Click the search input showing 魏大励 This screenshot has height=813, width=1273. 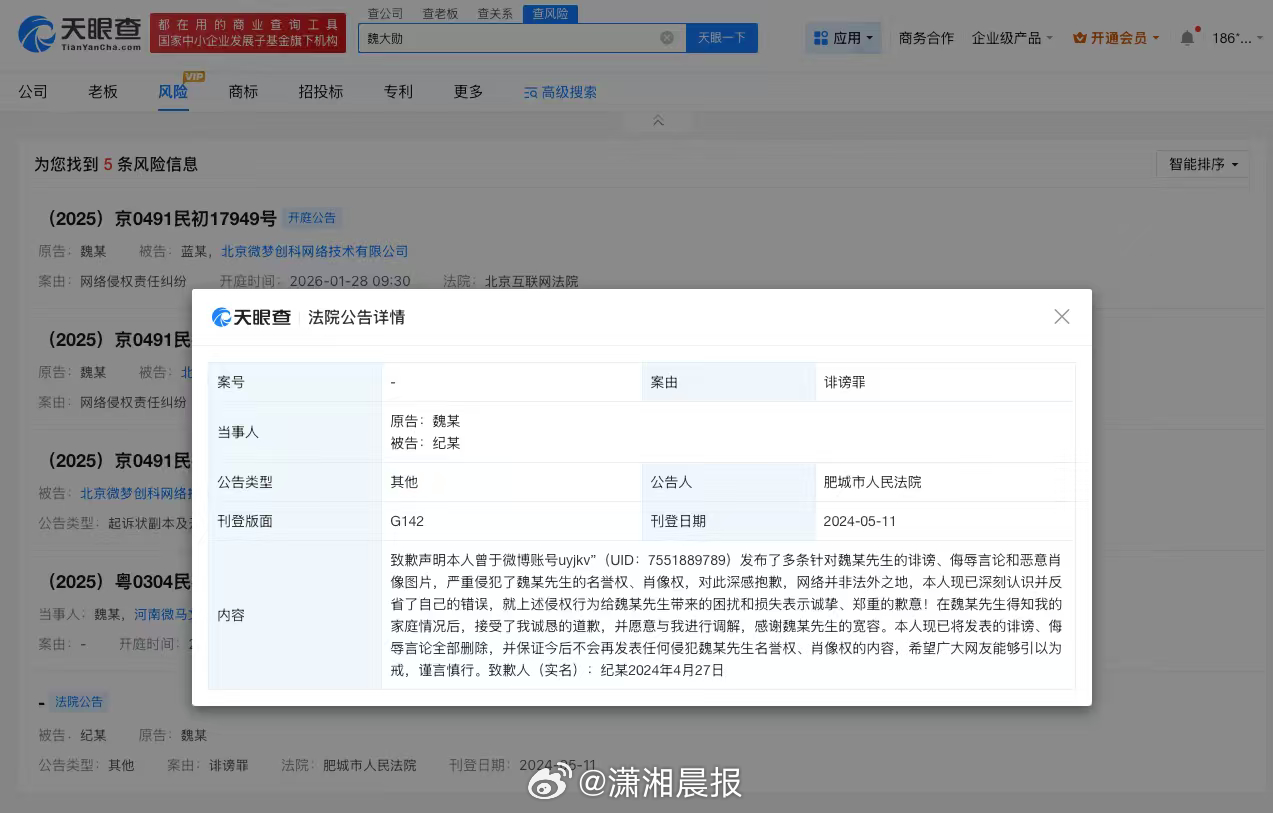tap(520, 37)
